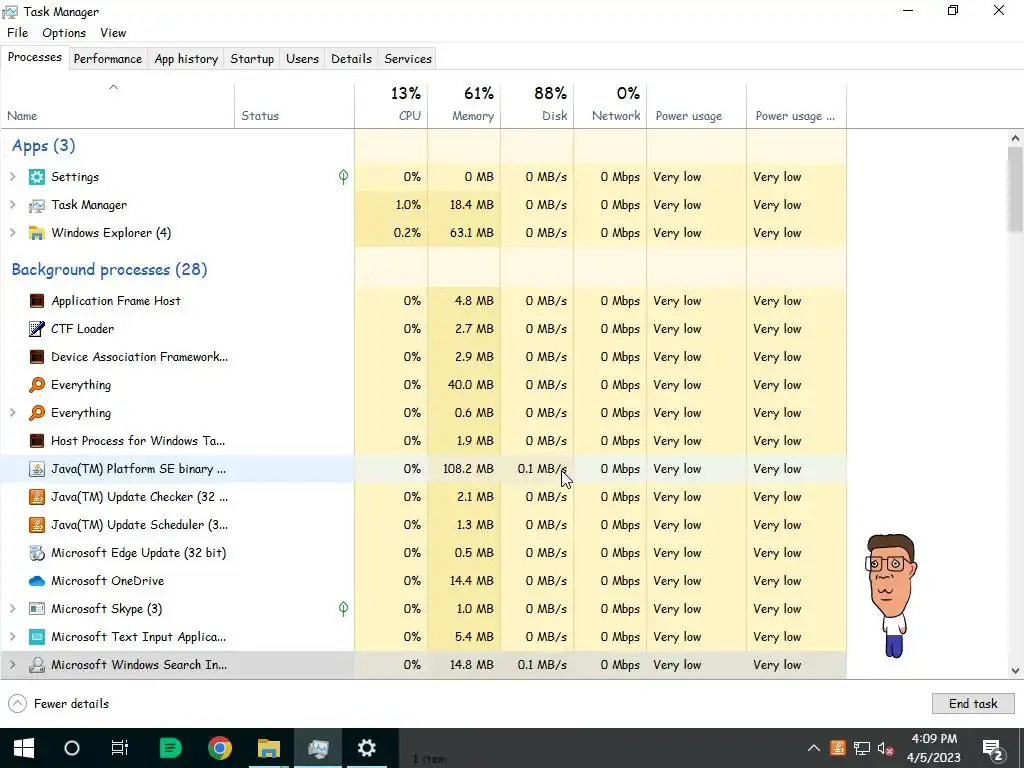
Task: Sort processes by CPU column
Action: [391, 105]
